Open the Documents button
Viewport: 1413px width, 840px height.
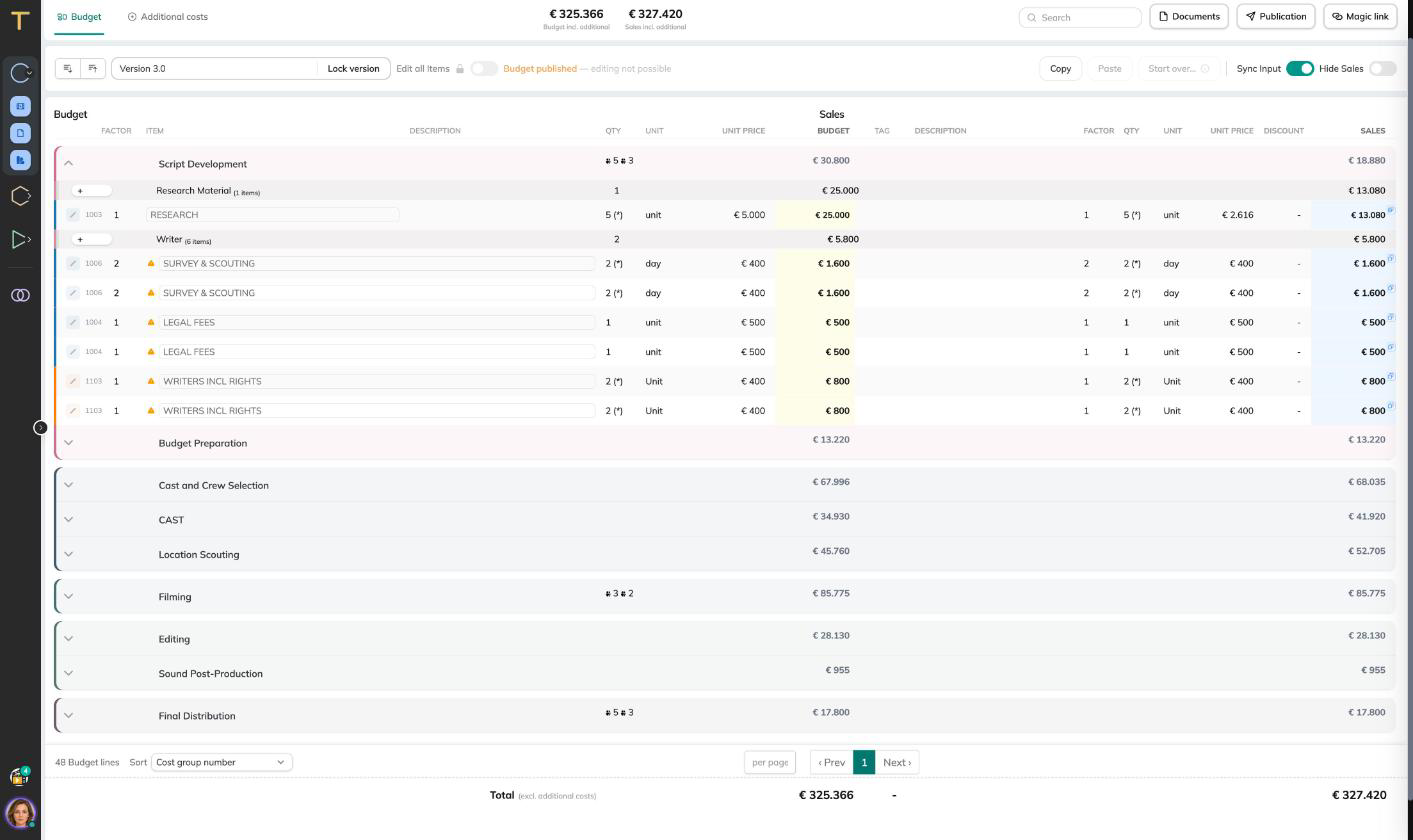(x=1189, y=17)
